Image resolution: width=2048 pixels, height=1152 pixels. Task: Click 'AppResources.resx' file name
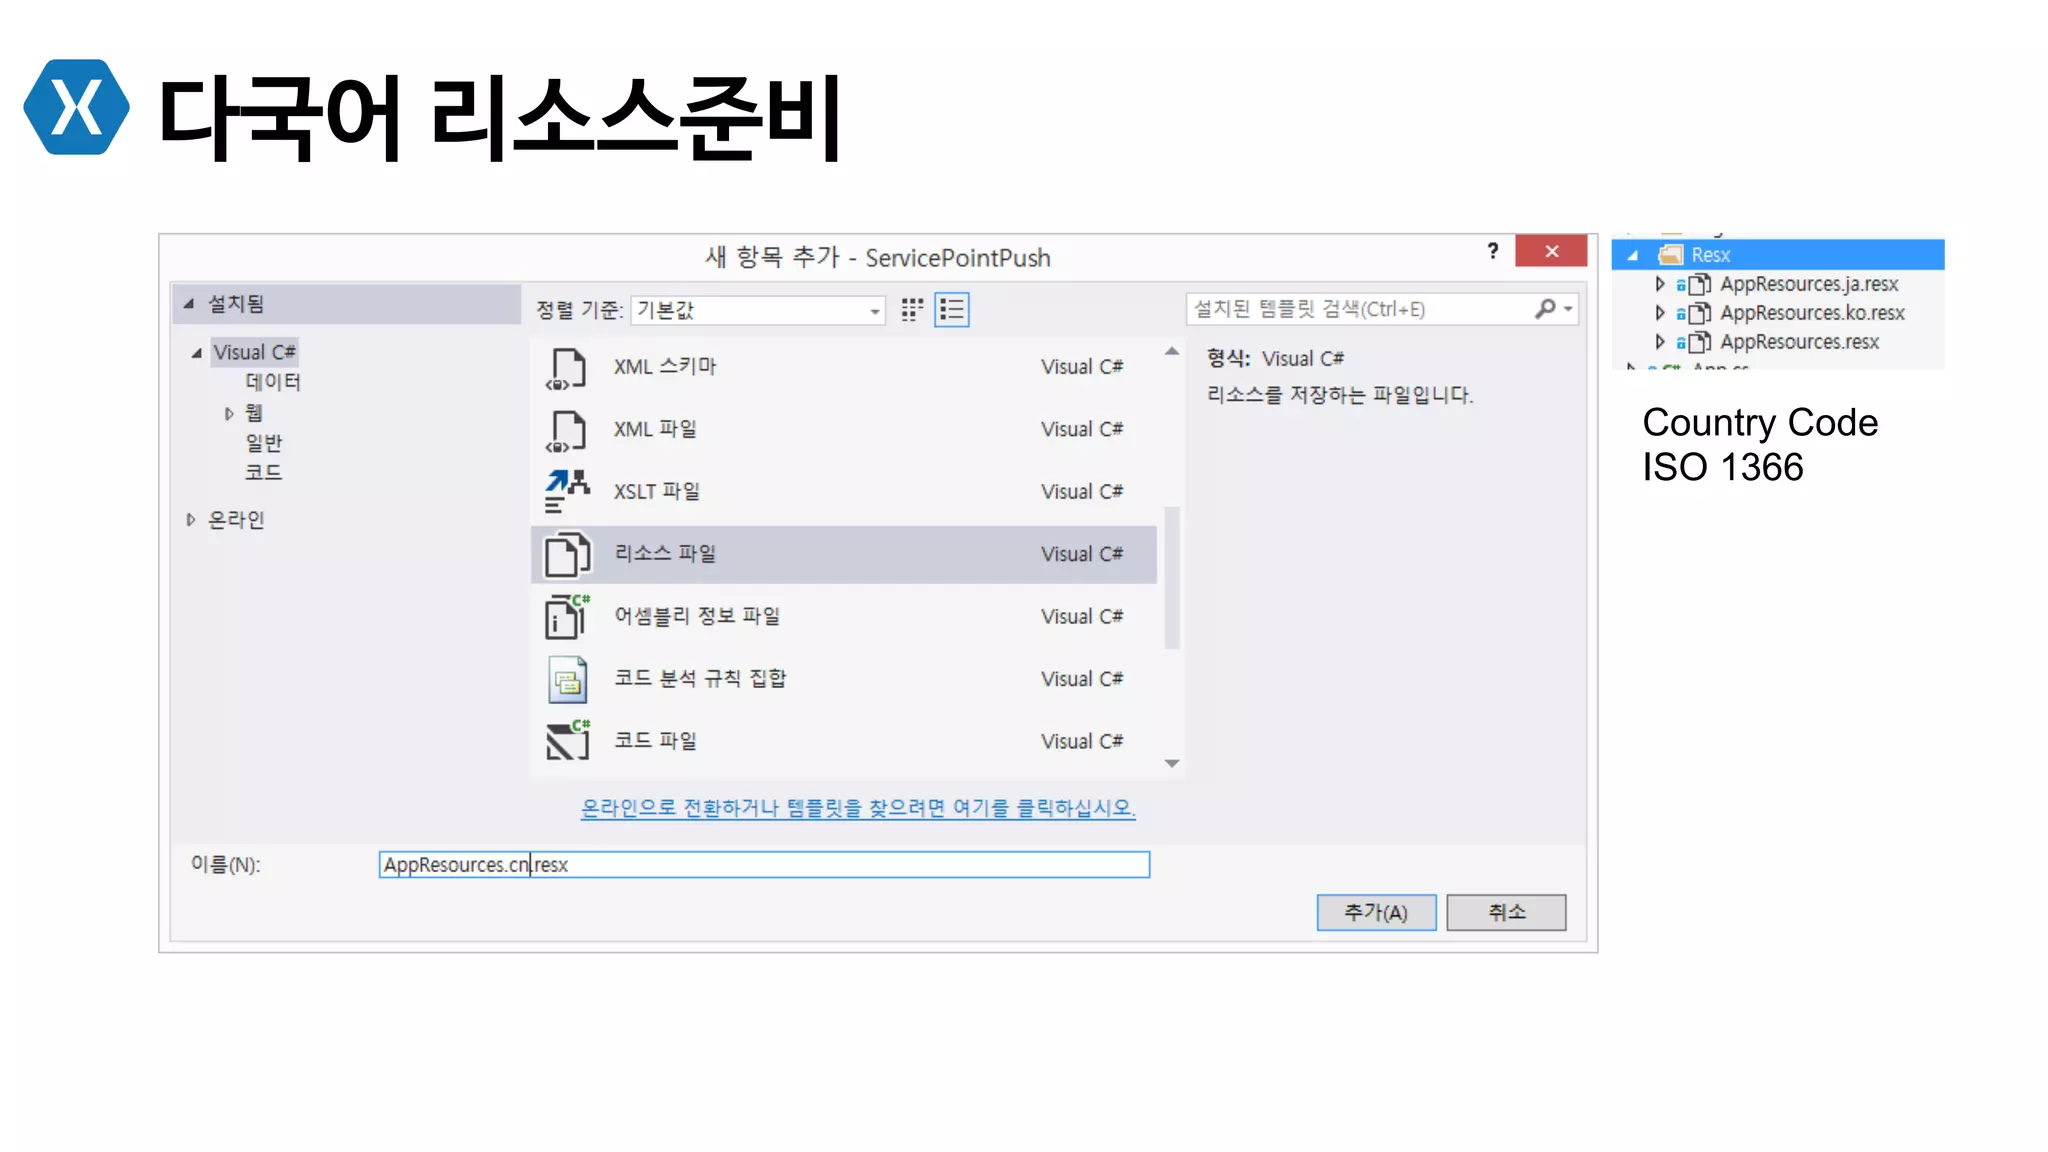click(1799, 343)
